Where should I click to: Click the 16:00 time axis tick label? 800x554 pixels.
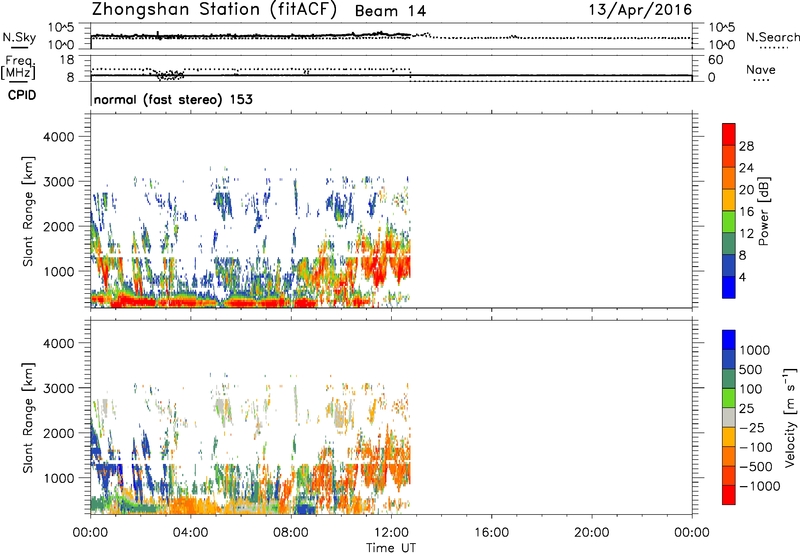pyautogui.click(x=491, y=533)
